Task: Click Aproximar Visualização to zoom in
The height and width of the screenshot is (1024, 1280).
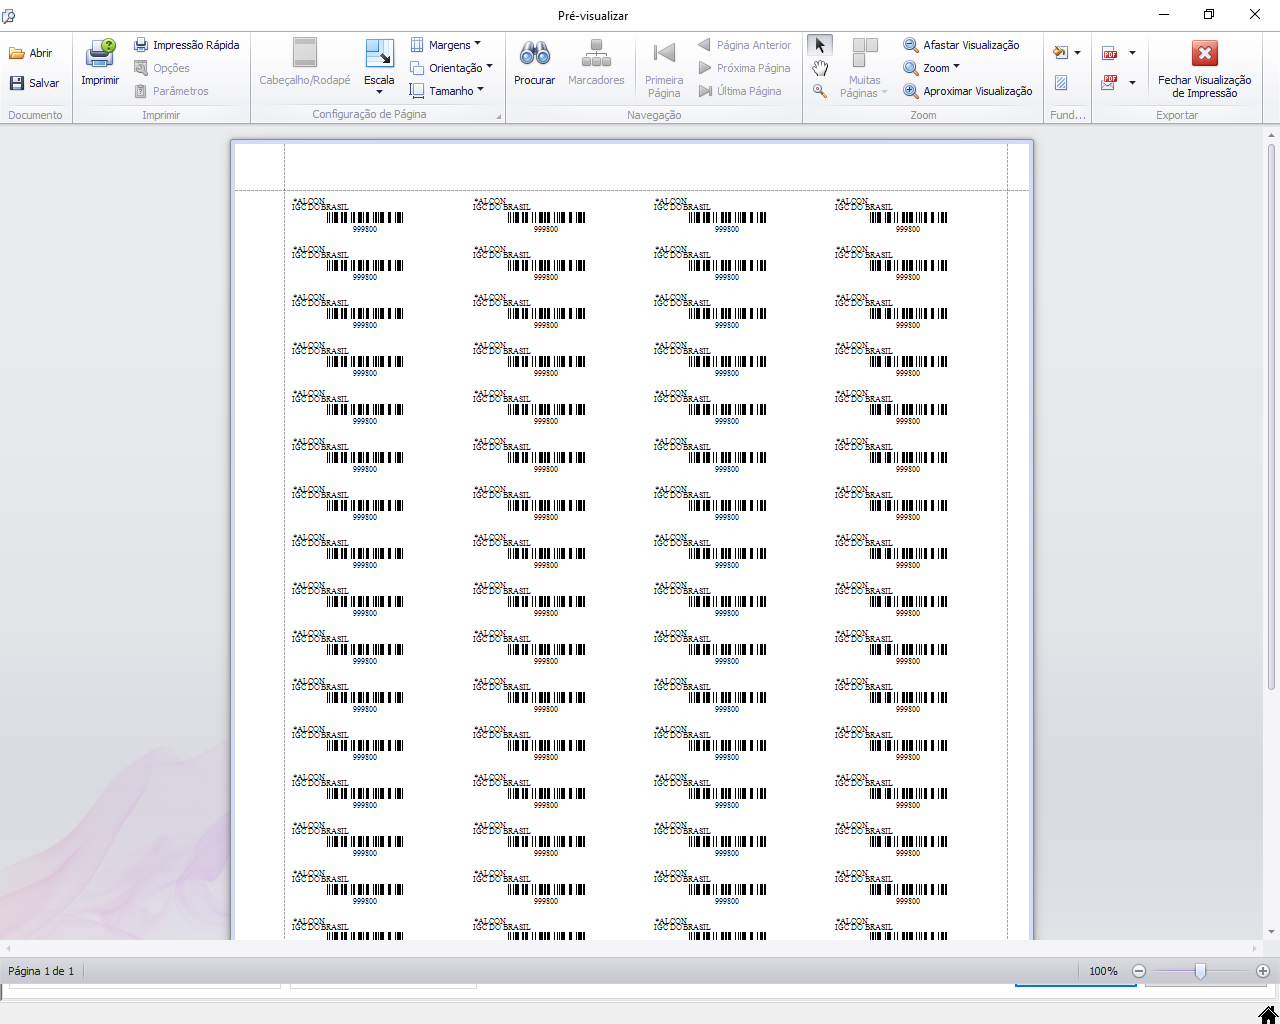Action: tap(968, 91)
